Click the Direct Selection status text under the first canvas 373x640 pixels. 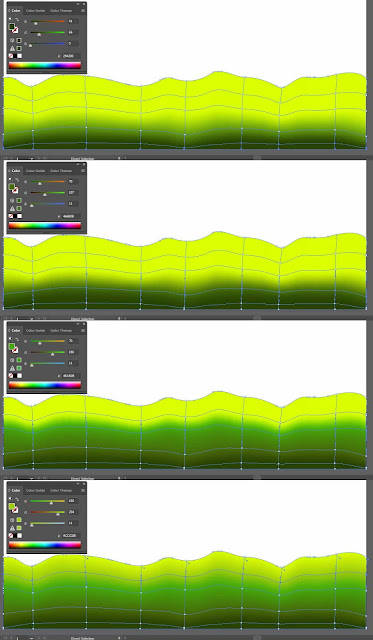click(x=82, y=158)
